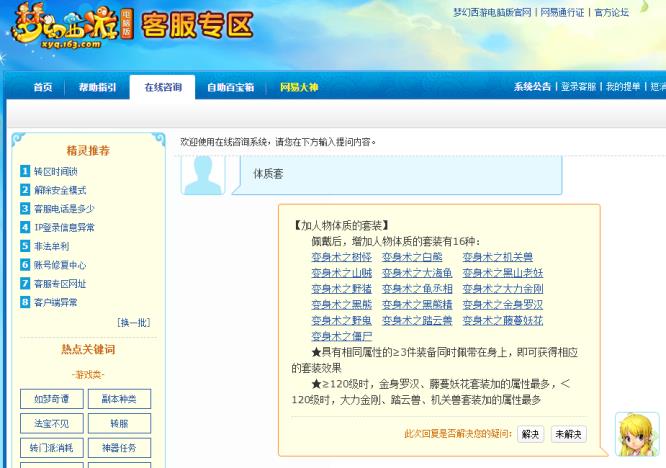Open 网易通行证 link
Image resolution: width=666 pixels, height=468 pixels.
tap(562, 12)
